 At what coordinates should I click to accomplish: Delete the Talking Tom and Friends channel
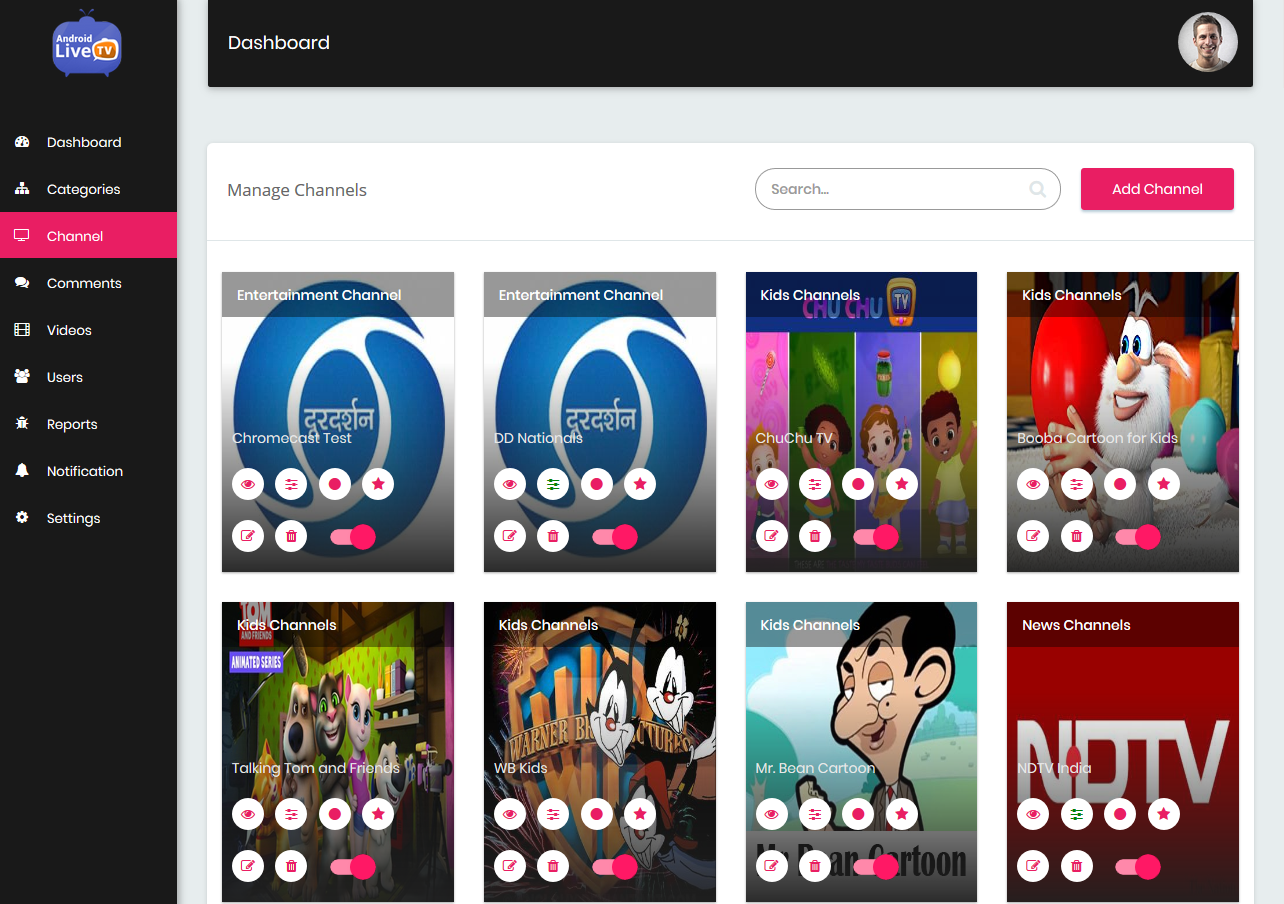tap(291, 866)
